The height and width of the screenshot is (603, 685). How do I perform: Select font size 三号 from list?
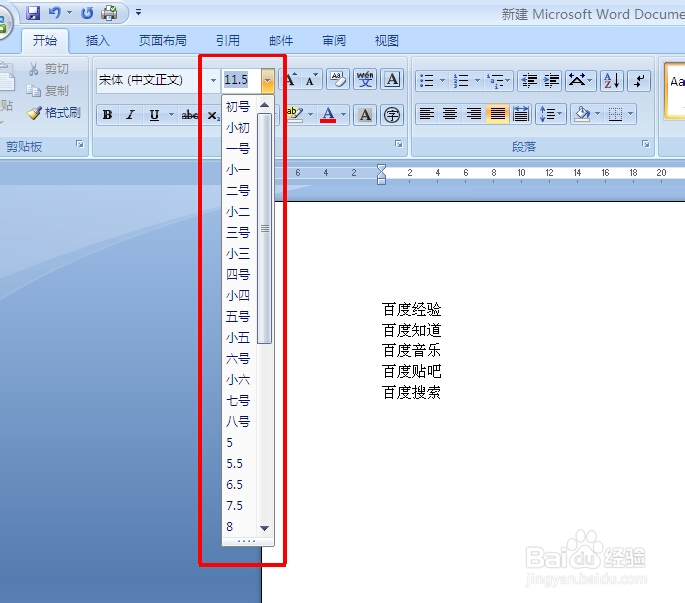click(x=239, y=232)
